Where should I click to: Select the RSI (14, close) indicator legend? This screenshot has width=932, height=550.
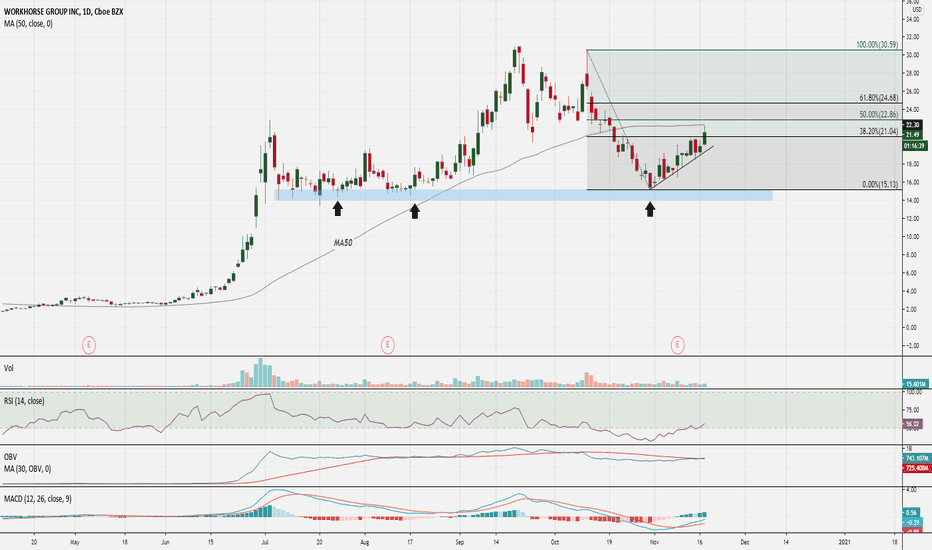pyautogui.click(x=24, y=401)
